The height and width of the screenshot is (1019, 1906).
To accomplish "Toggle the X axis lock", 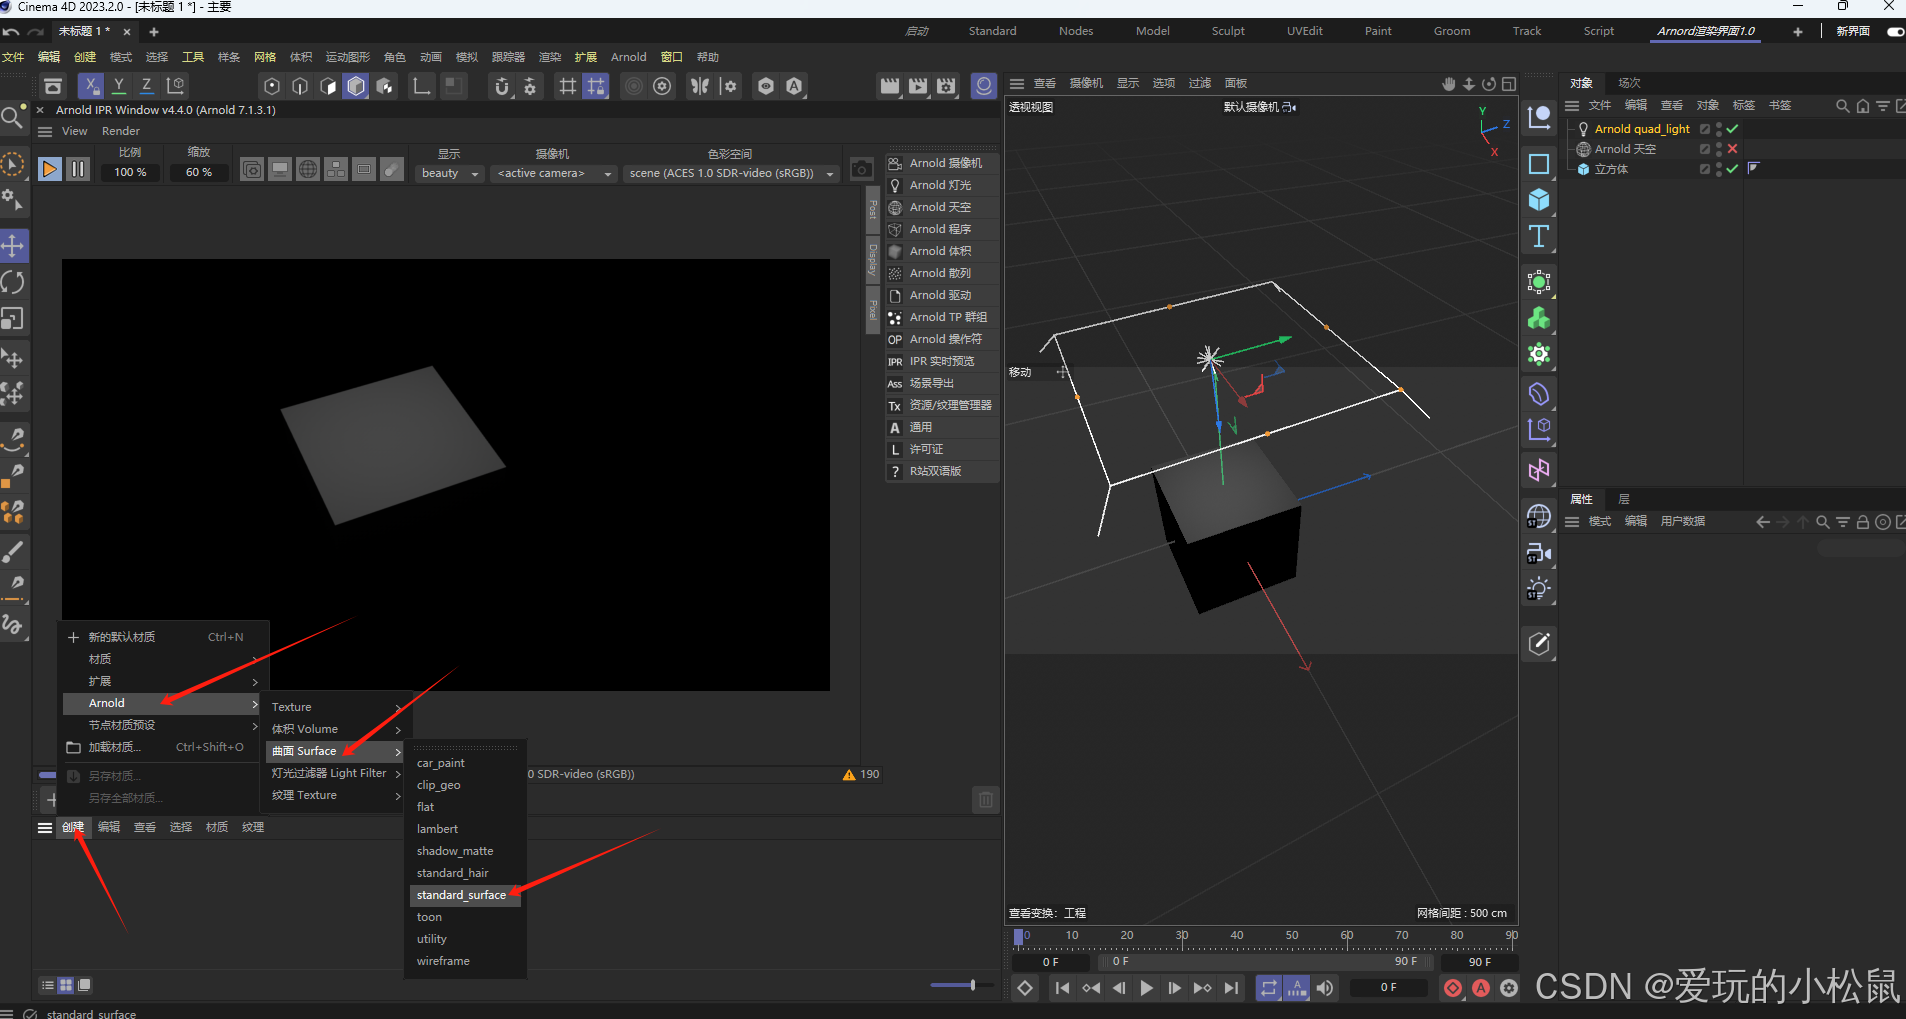I will click(x=91, y=86).
